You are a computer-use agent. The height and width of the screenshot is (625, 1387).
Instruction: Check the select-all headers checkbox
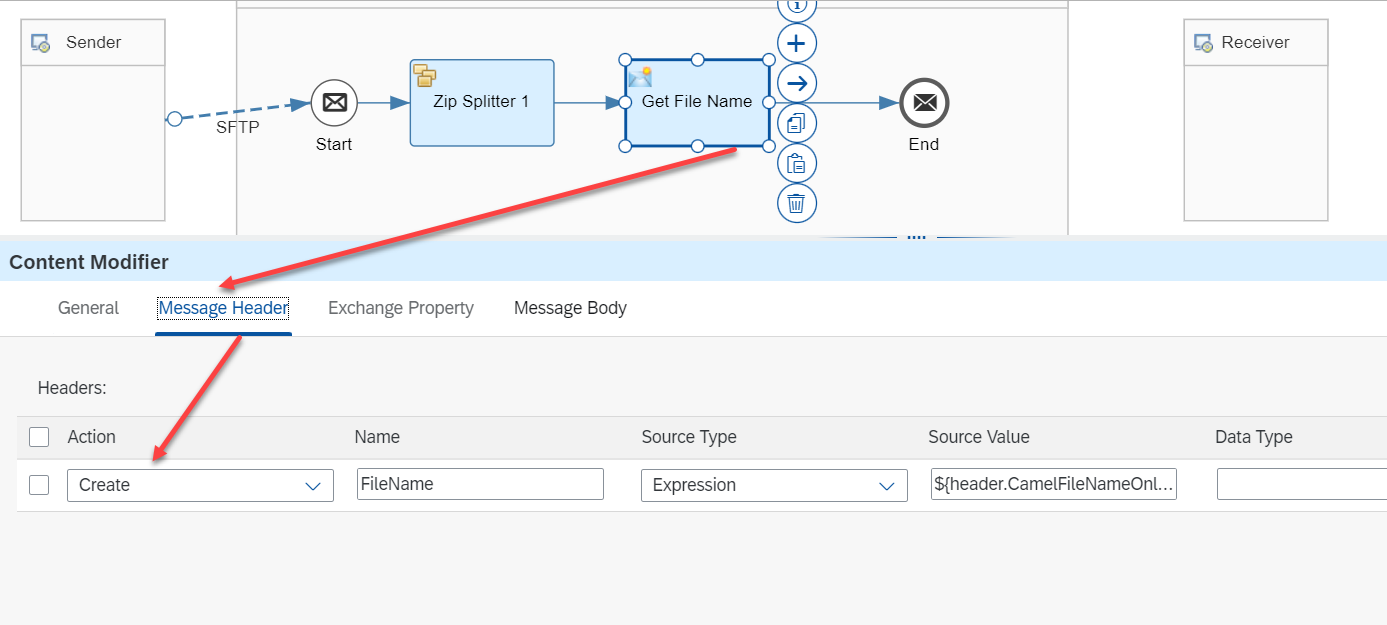coord(38,437)
